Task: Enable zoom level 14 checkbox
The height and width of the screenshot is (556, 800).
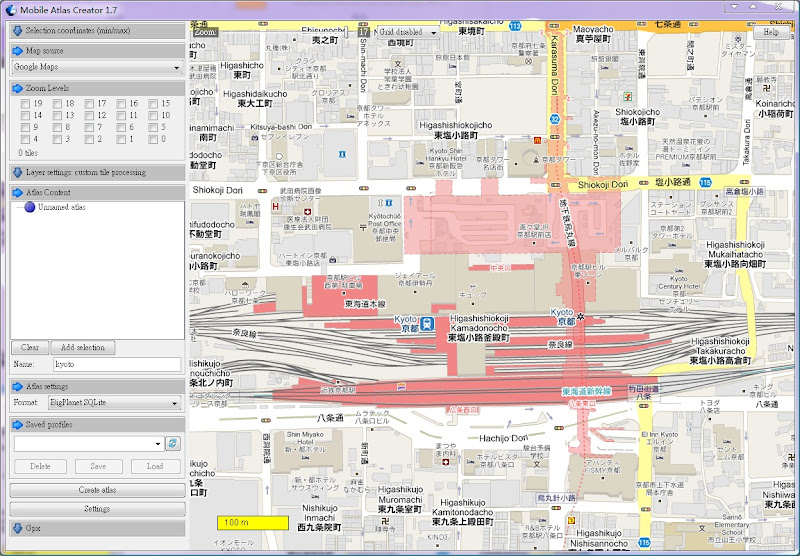Action: (26, 115)
